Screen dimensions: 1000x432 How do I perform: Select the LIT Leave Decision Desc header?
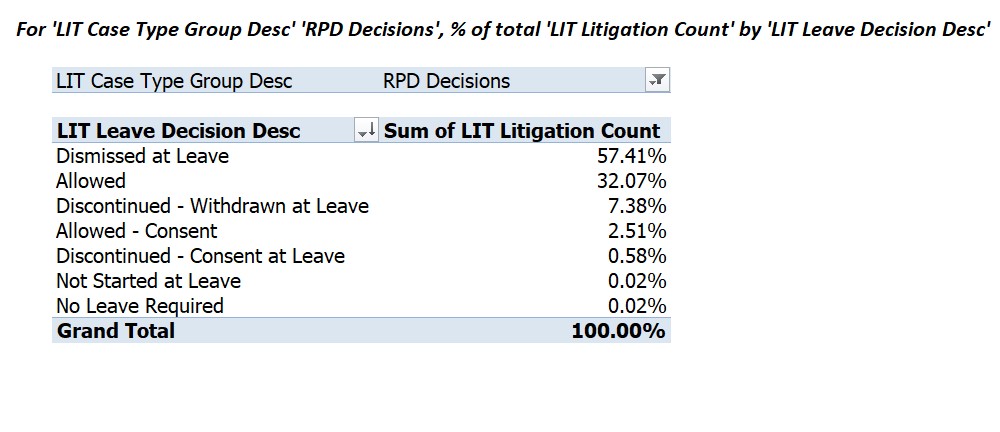(x=178, y=131)
